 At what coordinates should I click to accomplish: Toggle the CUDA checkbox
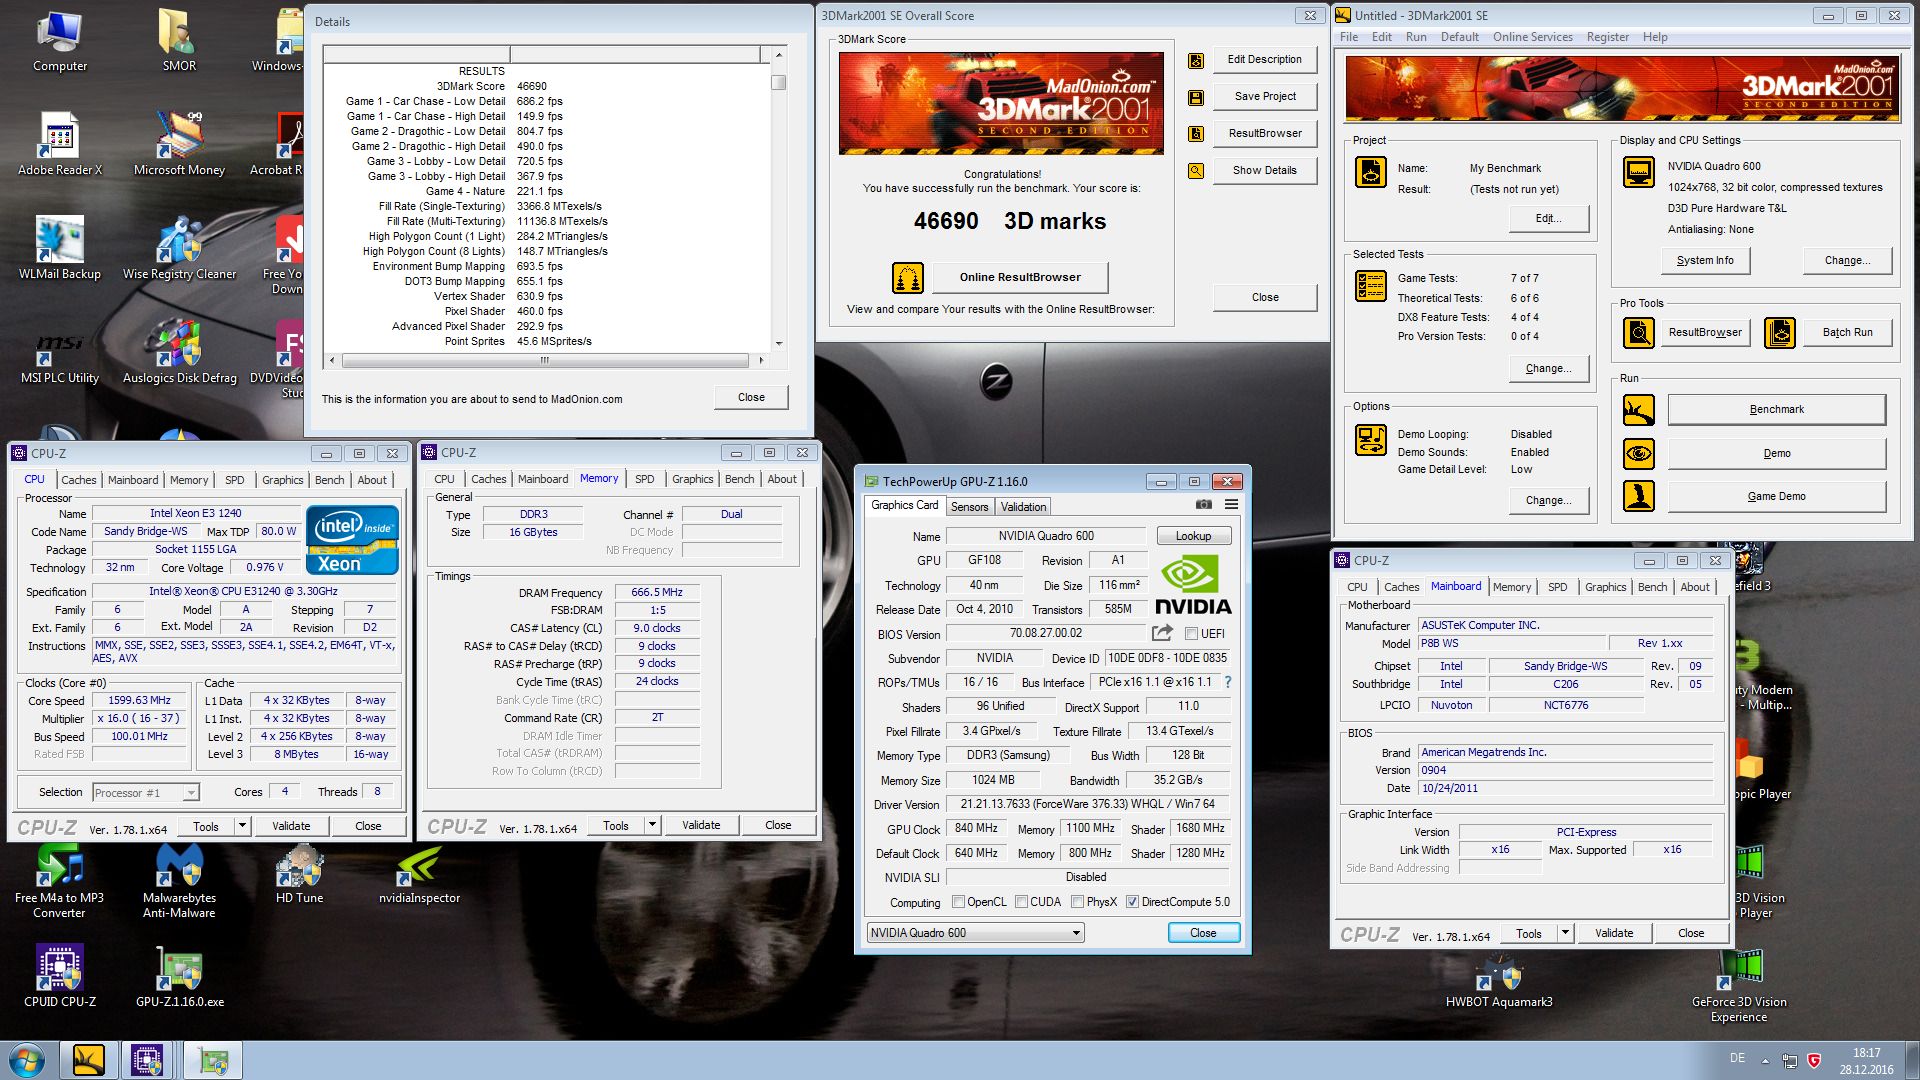click(x=1021, y=902)
